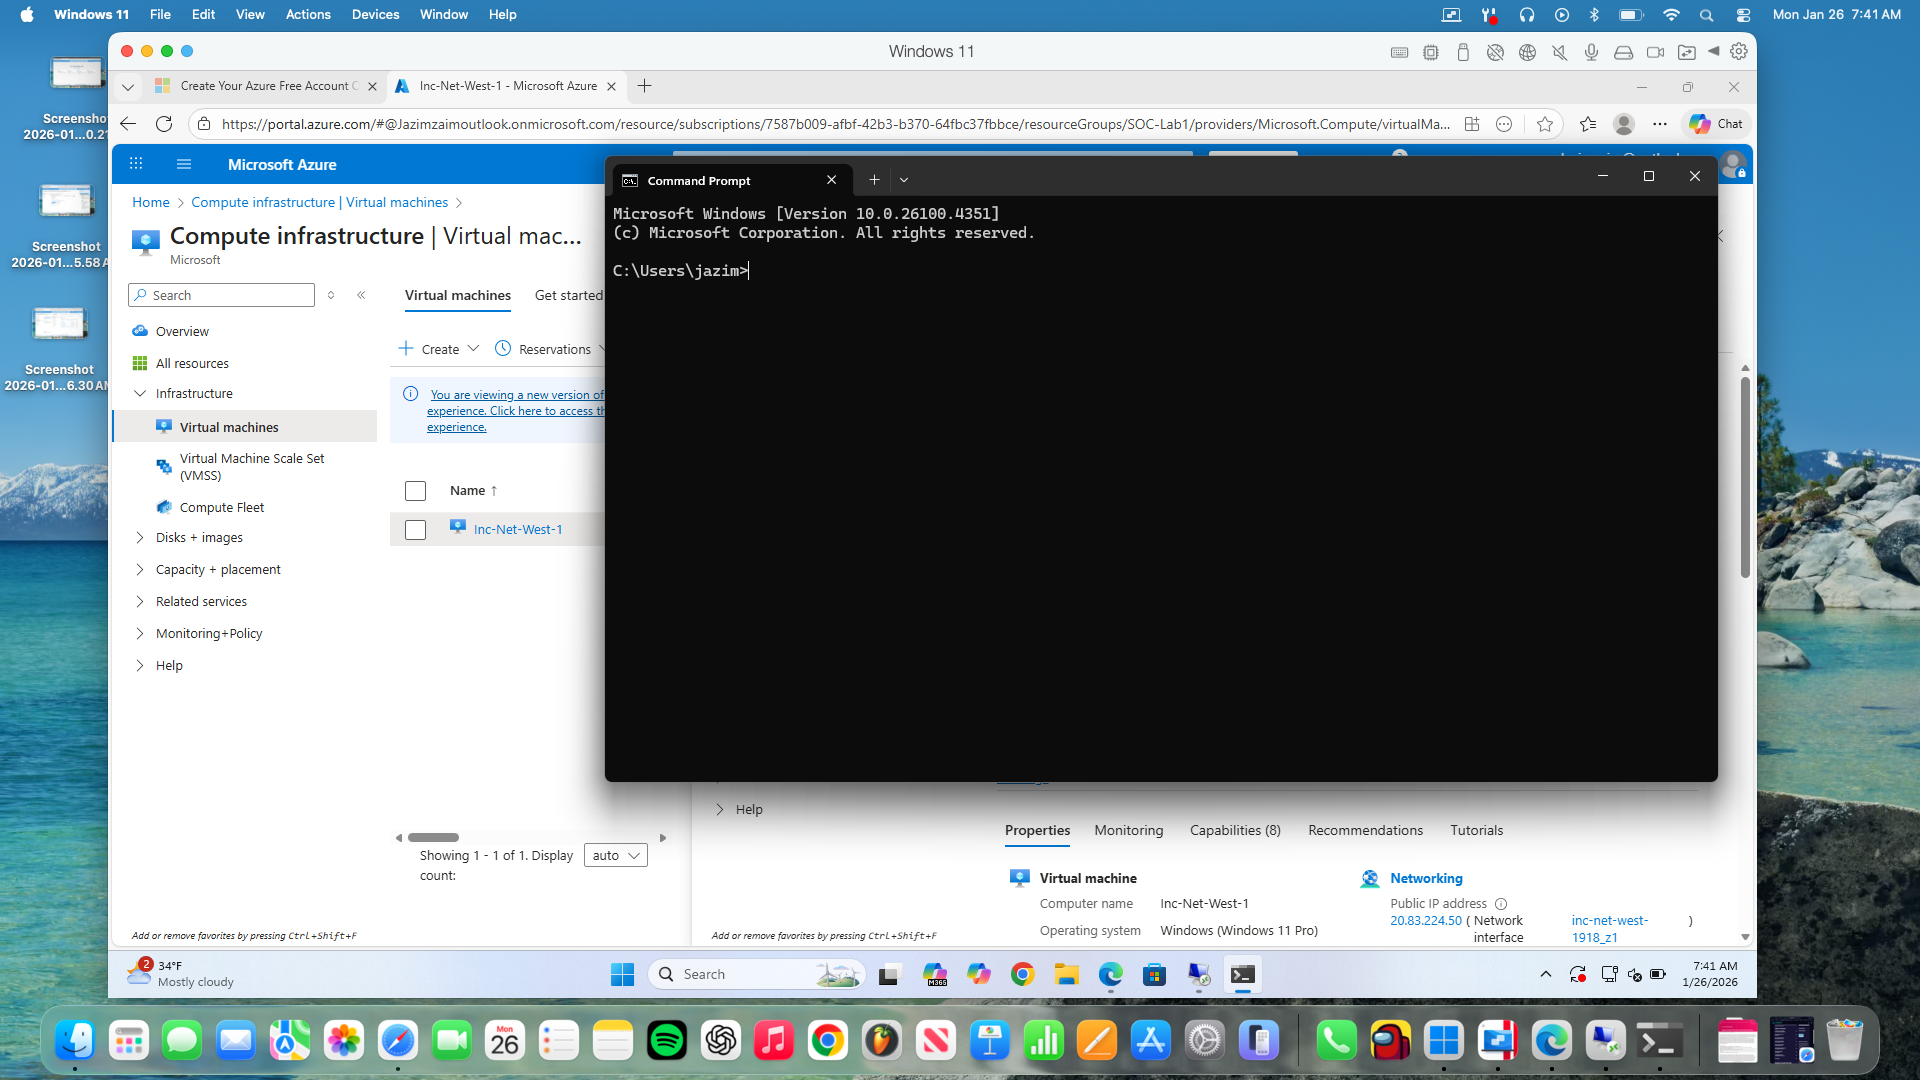Open new Command Prompt tab with plus icon
Screen dimensions: 1920x1080
pos(874,180)
